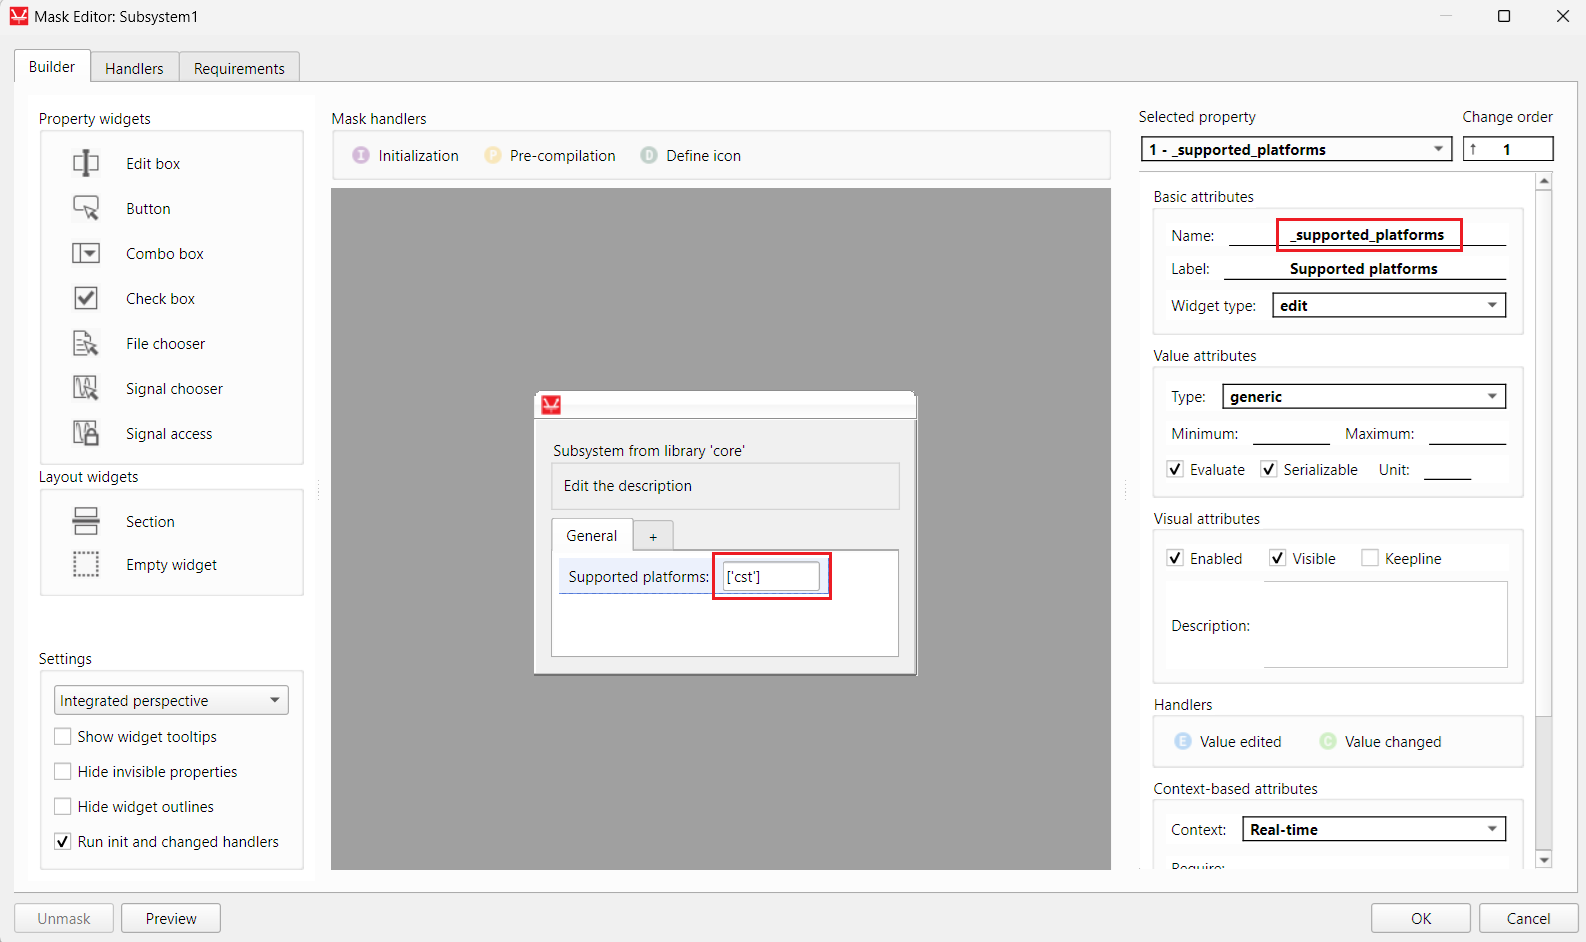The width and height of the screenshot is (1586, 942).
Task: Expand the Integrated perspective dropdown
Action: pos(171,700)
